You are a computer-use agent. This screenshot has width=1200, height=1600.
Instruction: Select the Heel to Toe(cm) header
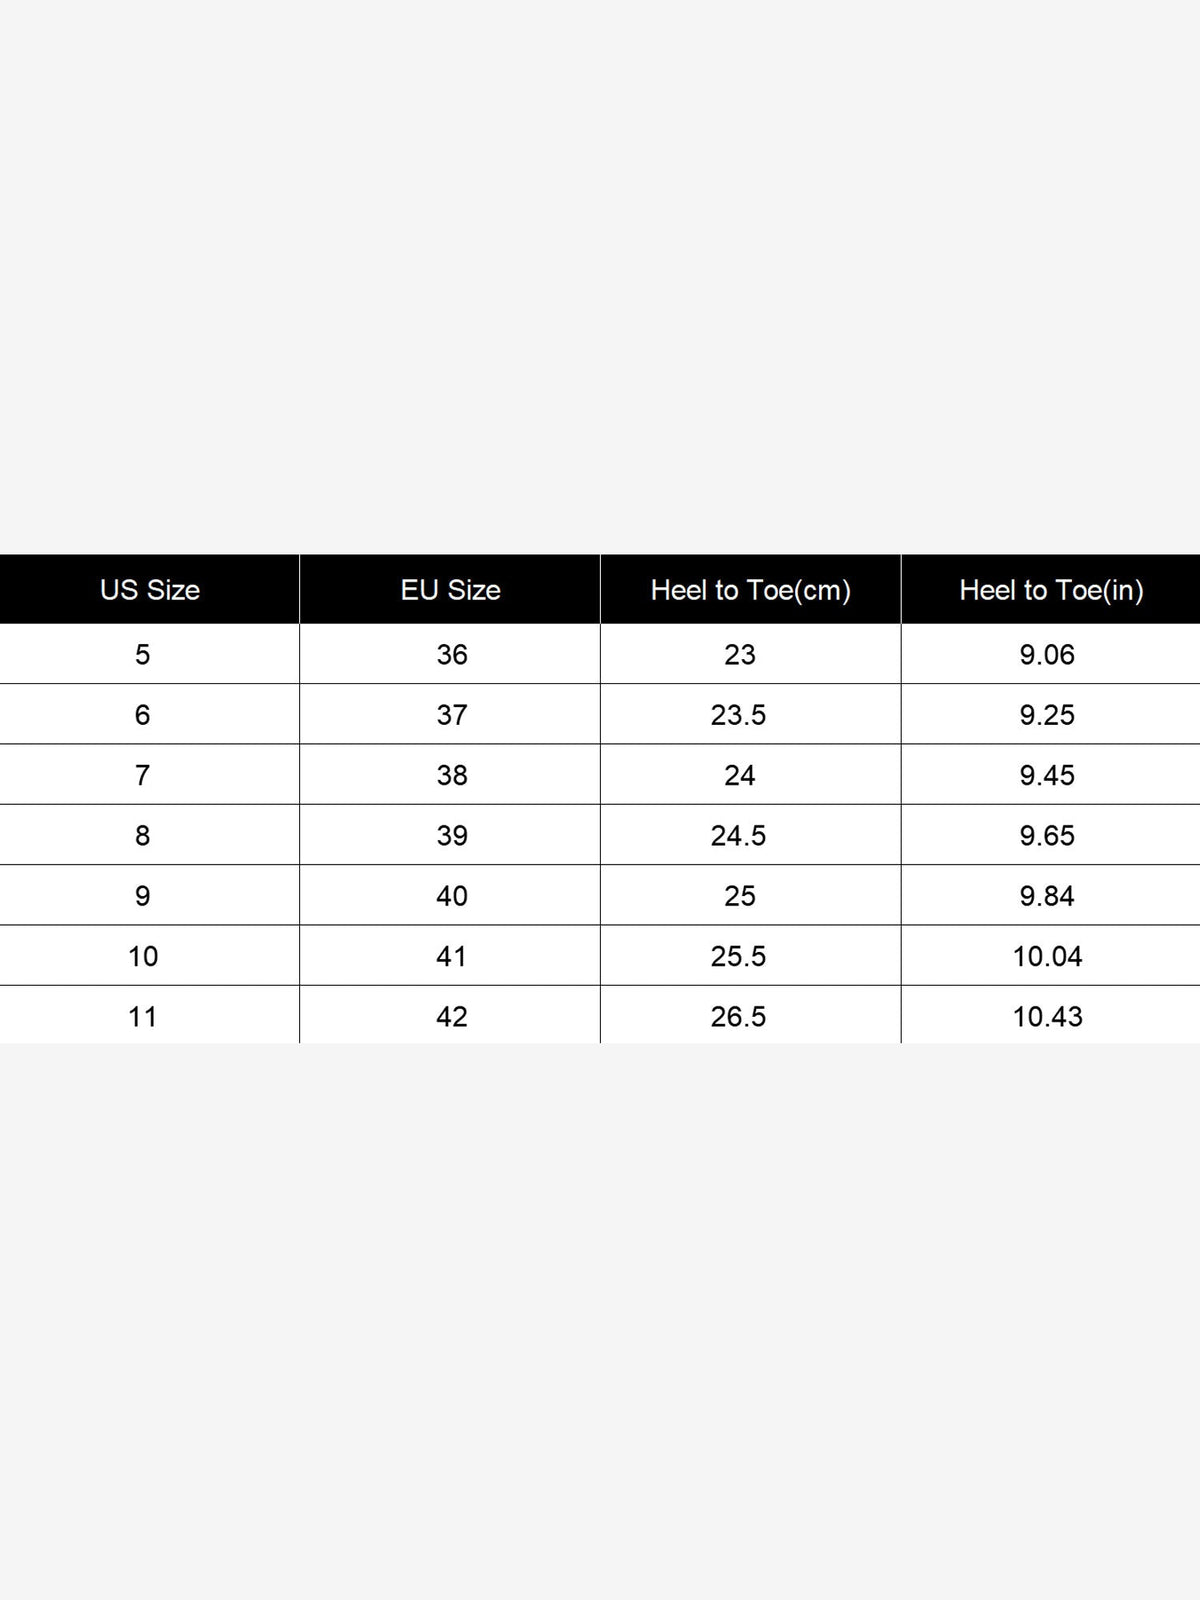[x=751, y=590]
